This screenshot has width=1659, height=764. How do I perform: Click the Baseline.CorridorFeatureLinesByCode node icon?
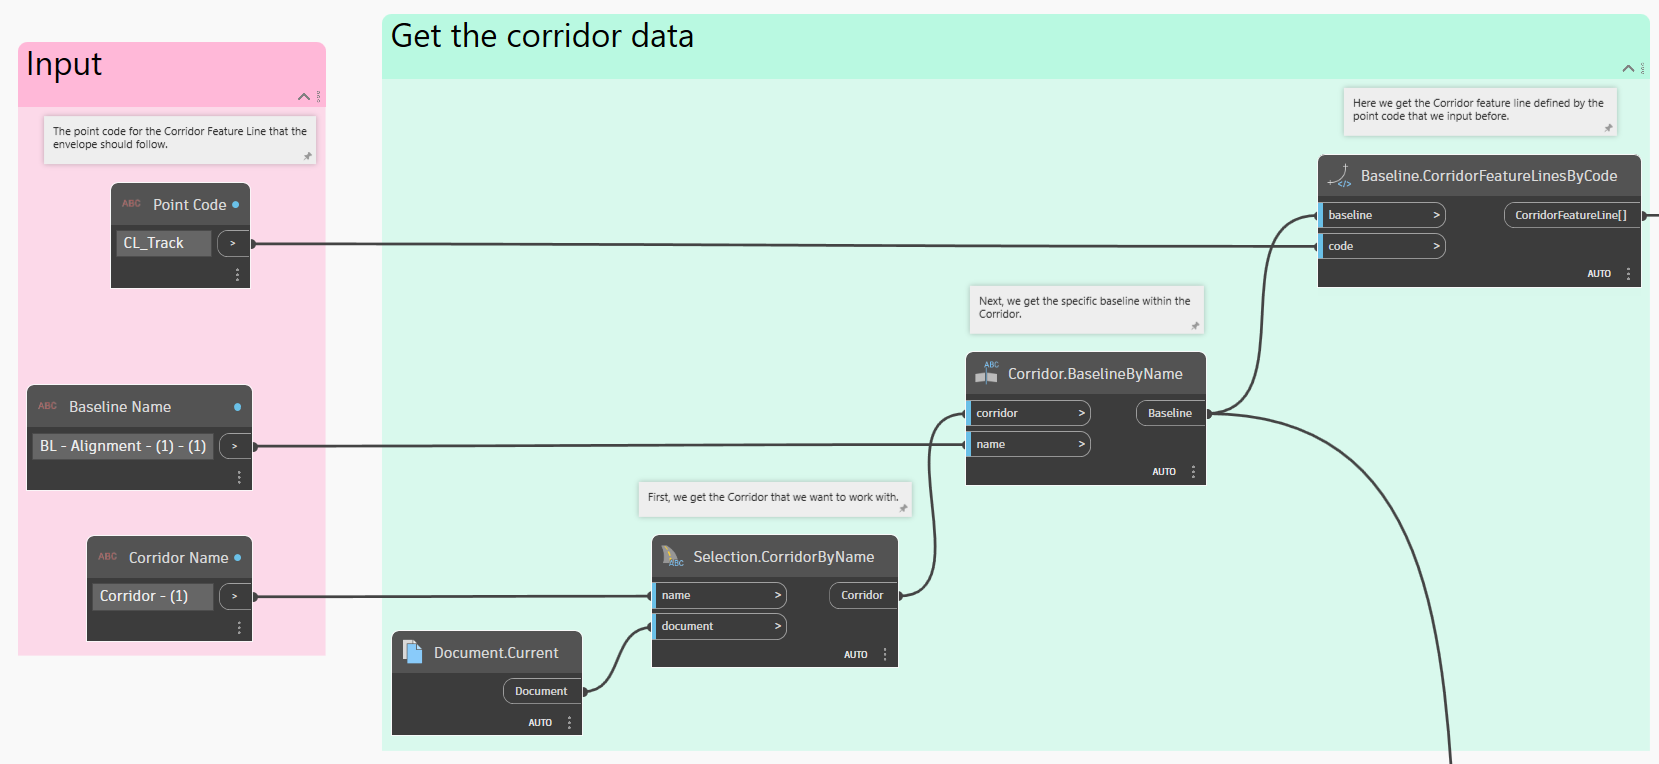click(x=1339, y=176)
